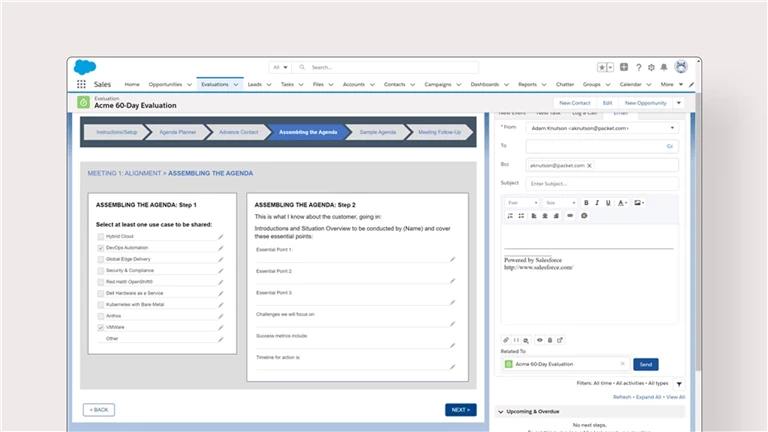
Task: Open the activity filter funnel icon
Action: coord(679,383)
